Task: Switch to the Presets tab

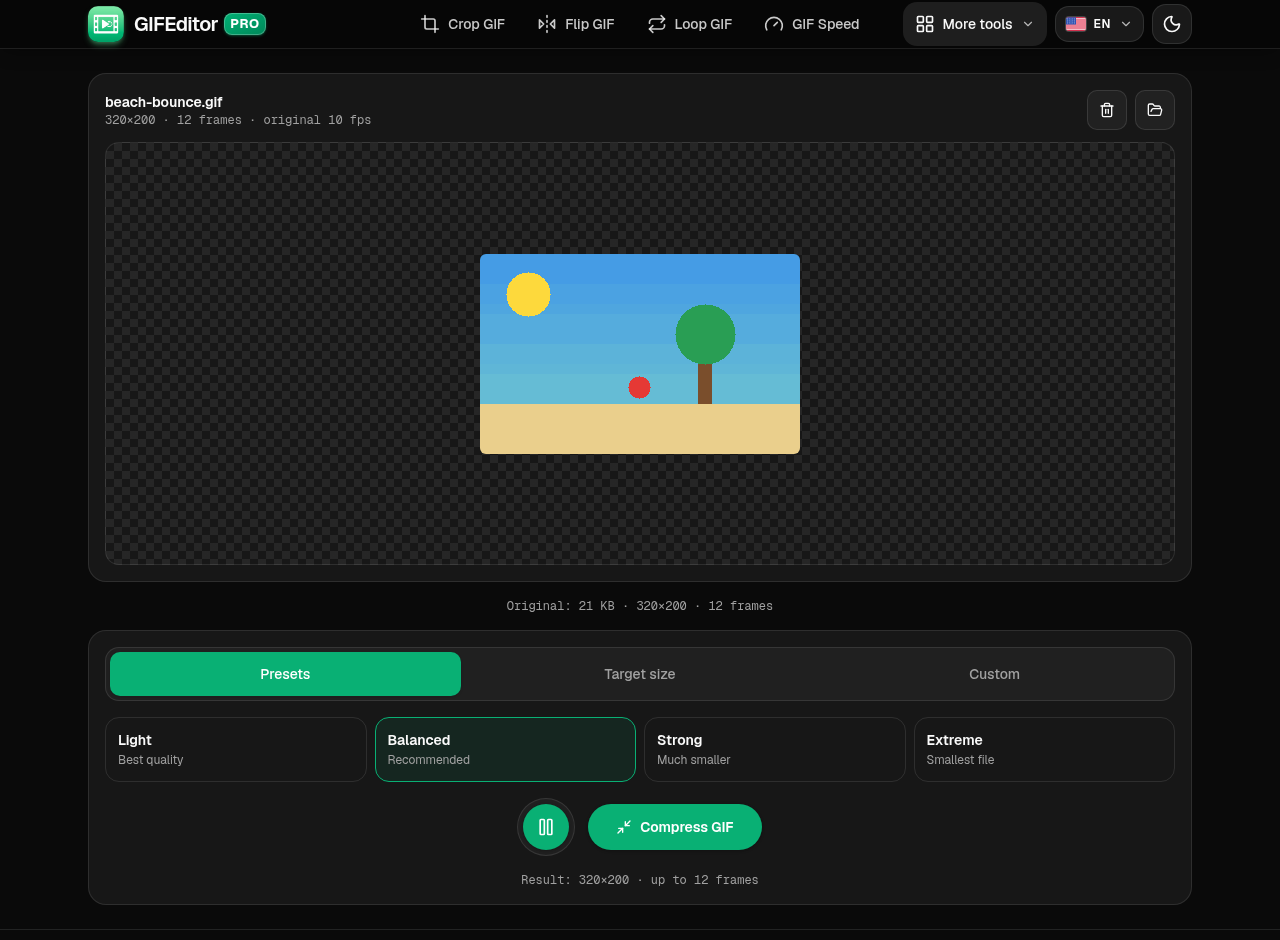Action: 285,674
